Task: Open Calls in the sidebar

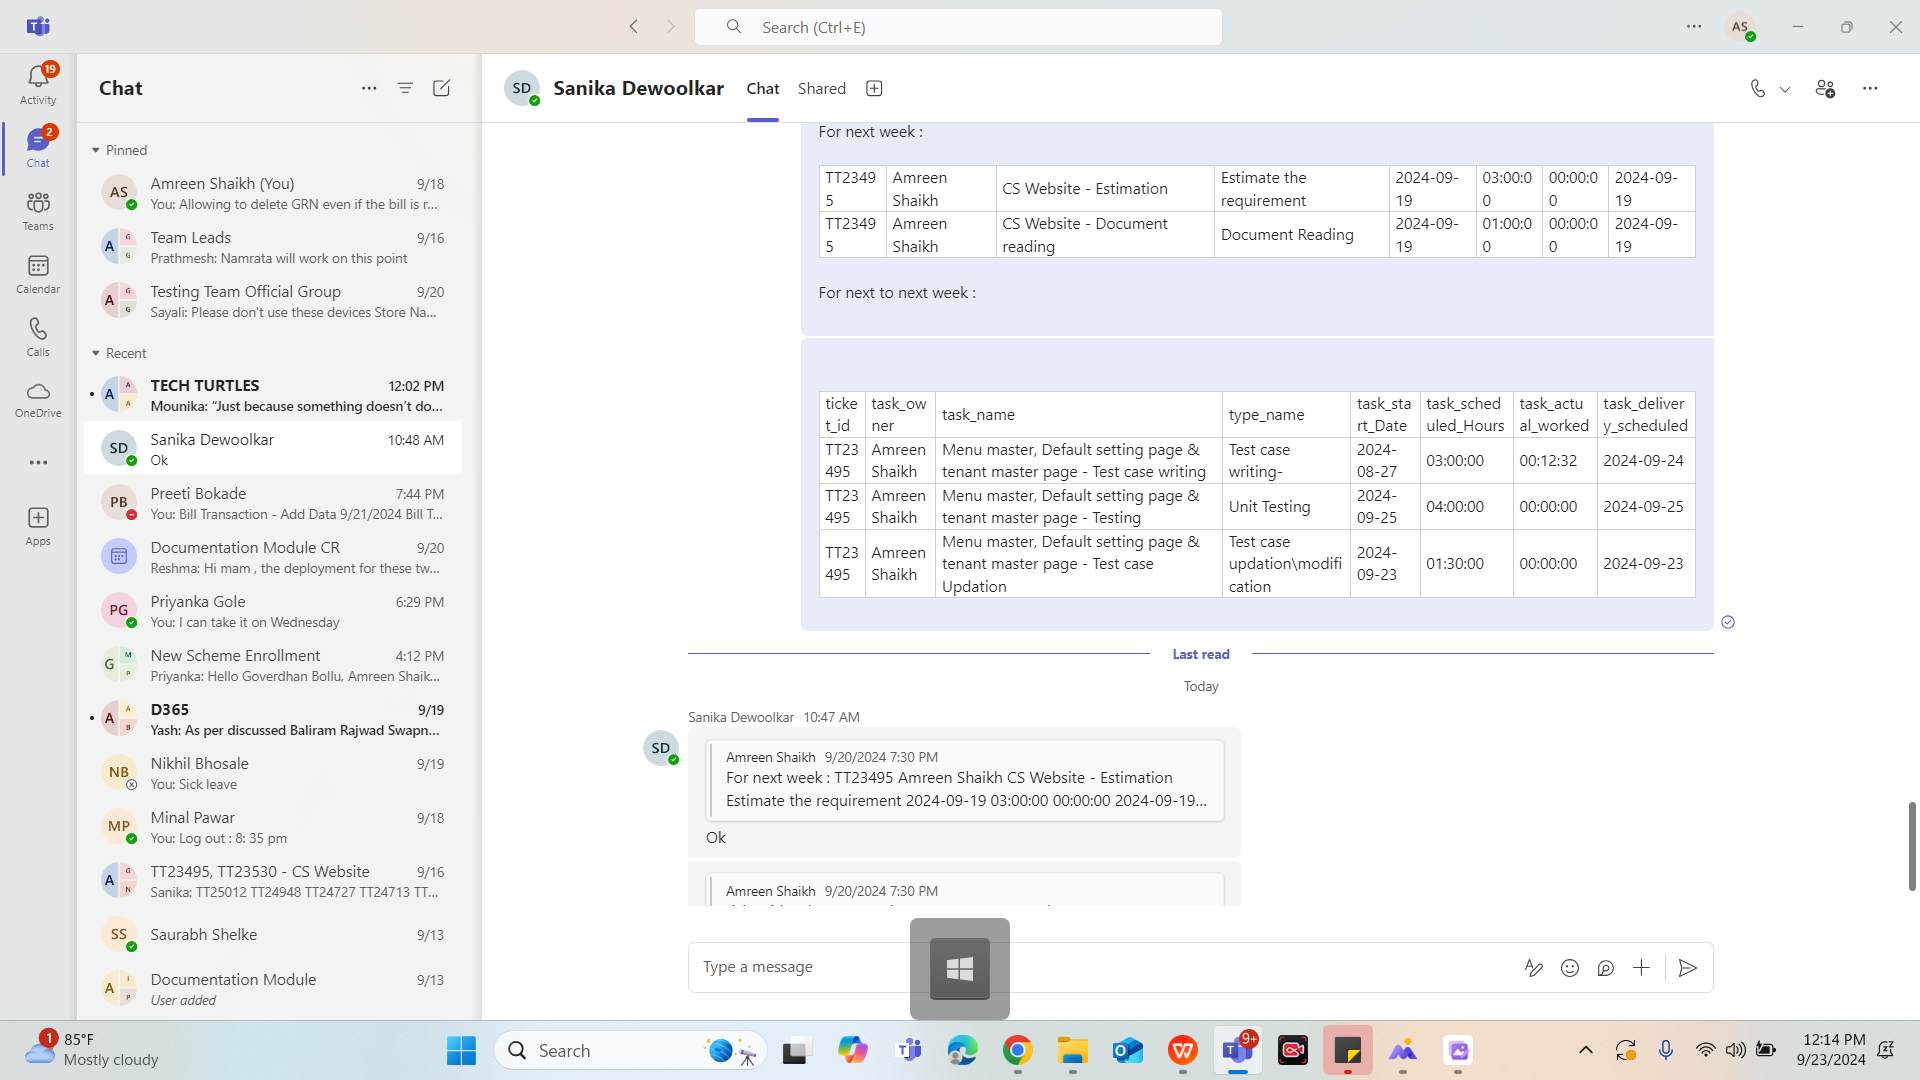Action: coord(38,337)
